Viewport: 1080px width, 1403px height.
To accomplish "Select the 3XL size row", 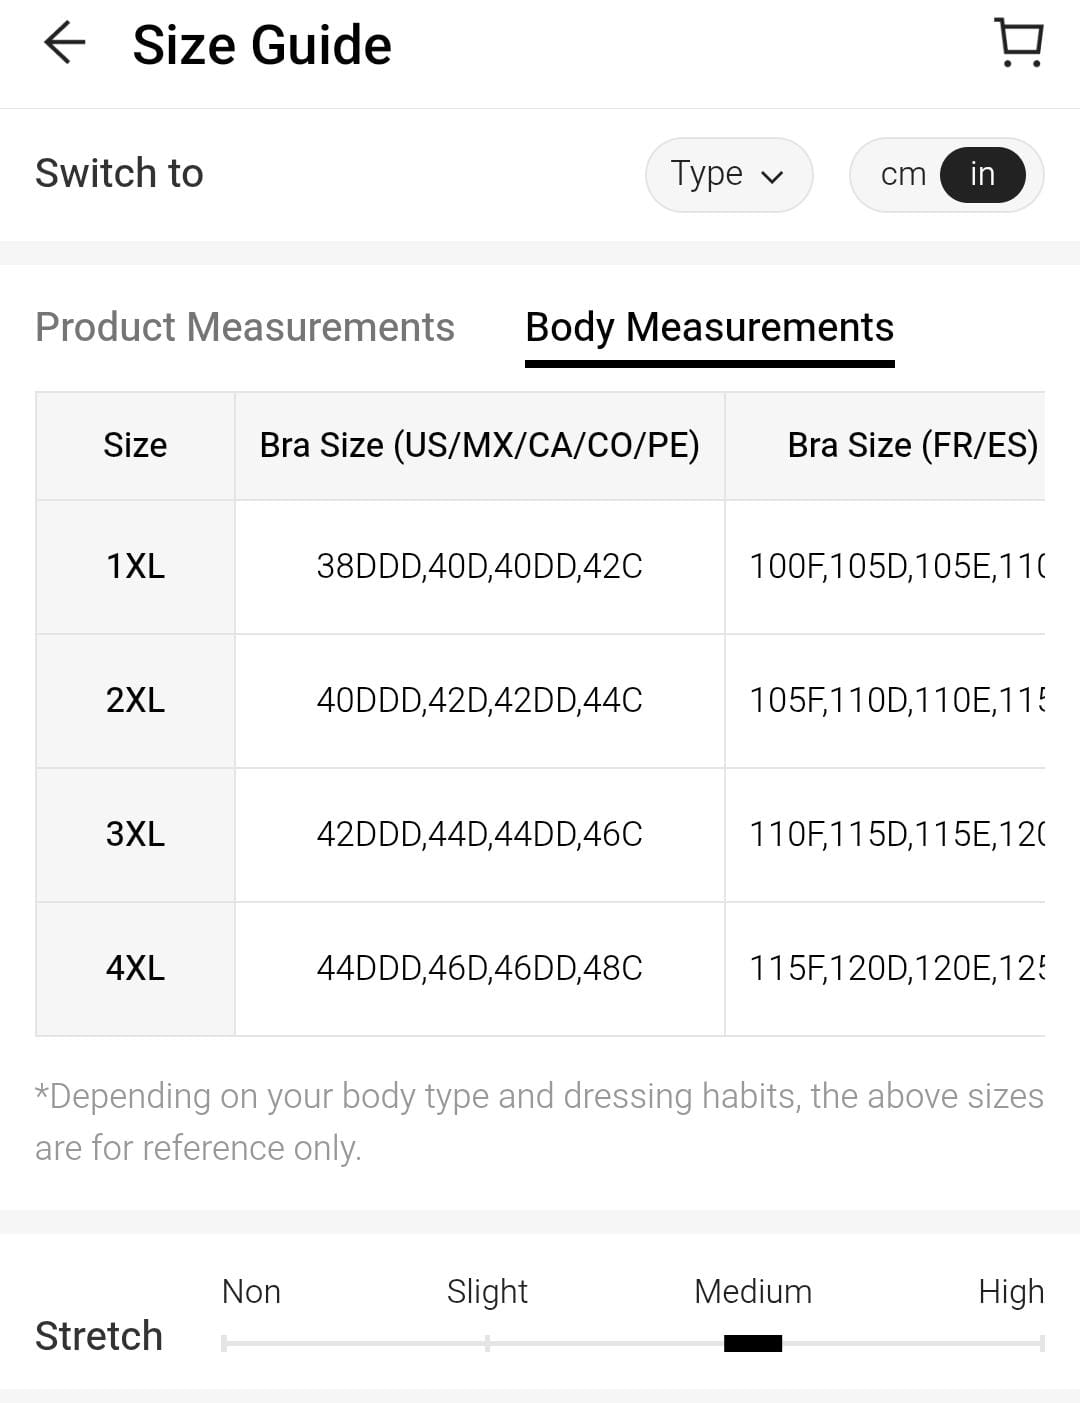I will 135,834.
